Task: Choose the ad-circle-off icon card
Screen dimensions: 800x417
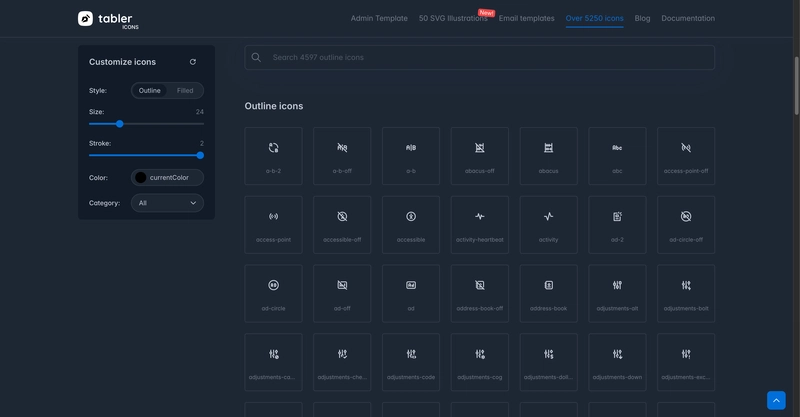Action: pos(686,225)
